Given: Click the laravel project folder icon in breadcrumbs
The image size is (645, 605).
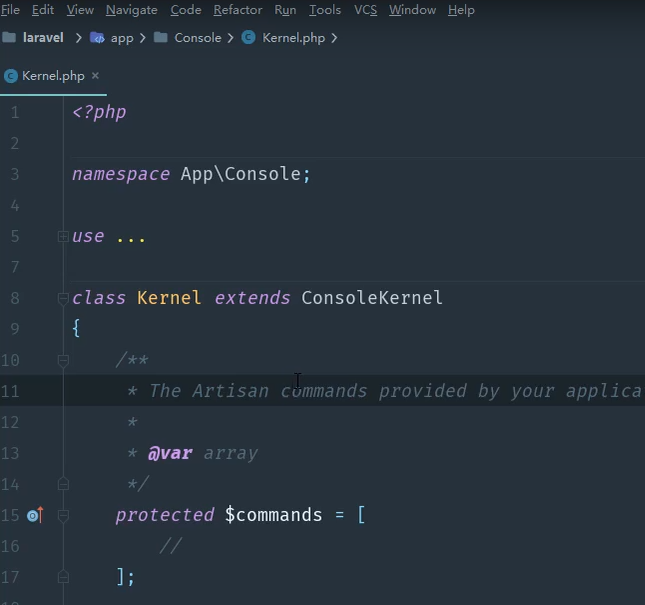Looking at the screenshot, I should point(9,38).
